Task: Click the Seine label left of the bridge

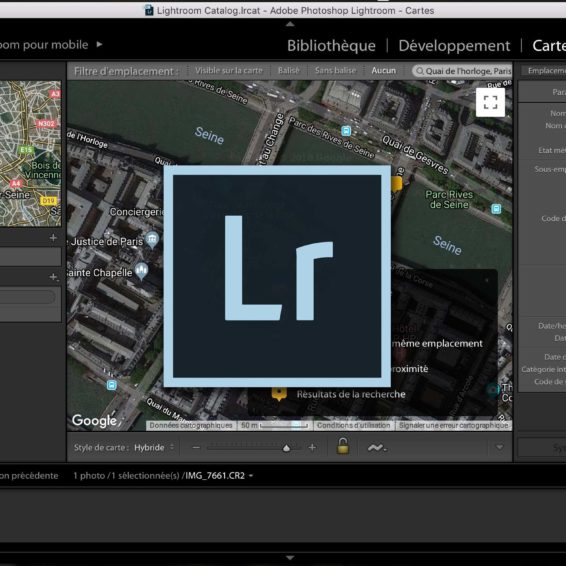Action: [209, 135]
